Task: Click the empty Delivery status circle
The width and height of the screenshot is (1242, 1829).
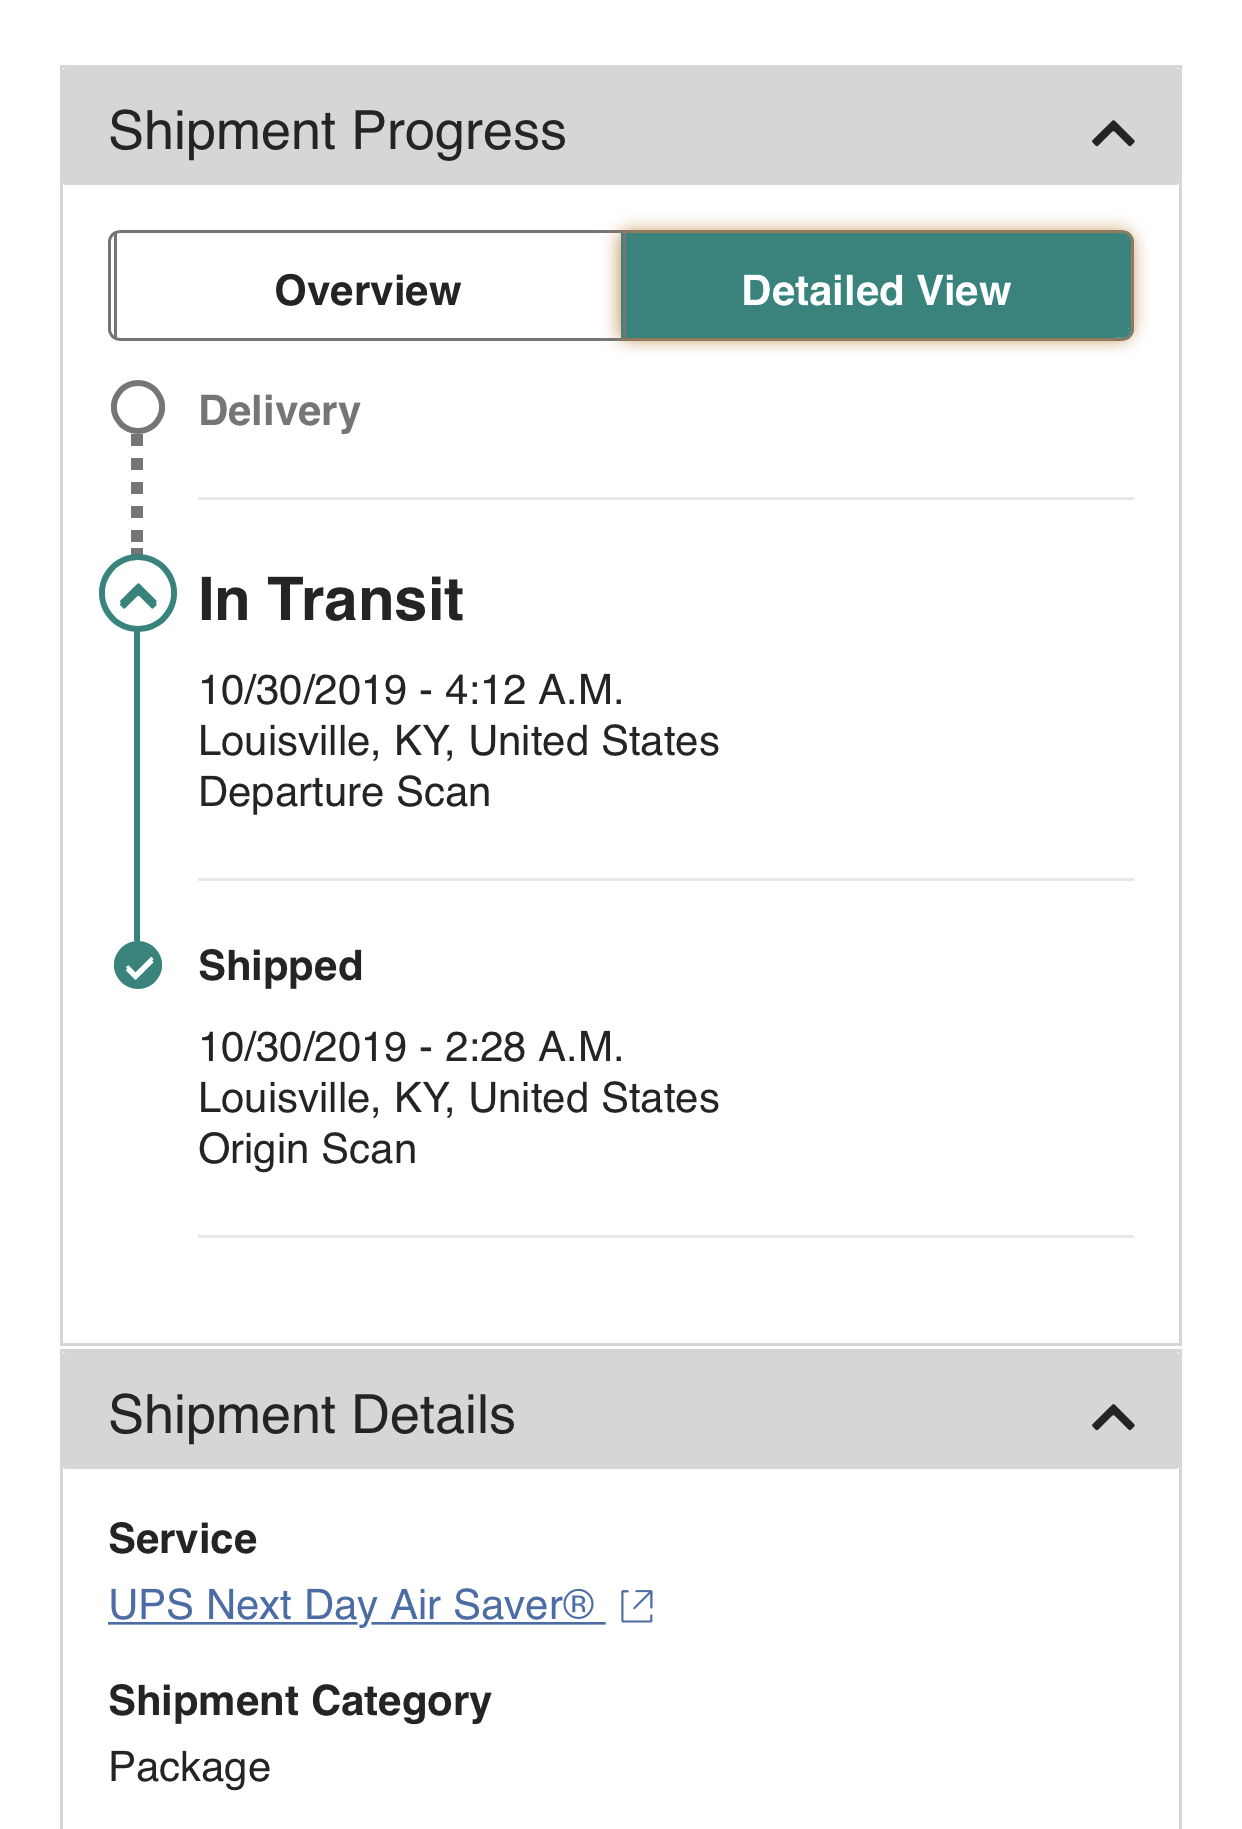Action: pos(137,406)
